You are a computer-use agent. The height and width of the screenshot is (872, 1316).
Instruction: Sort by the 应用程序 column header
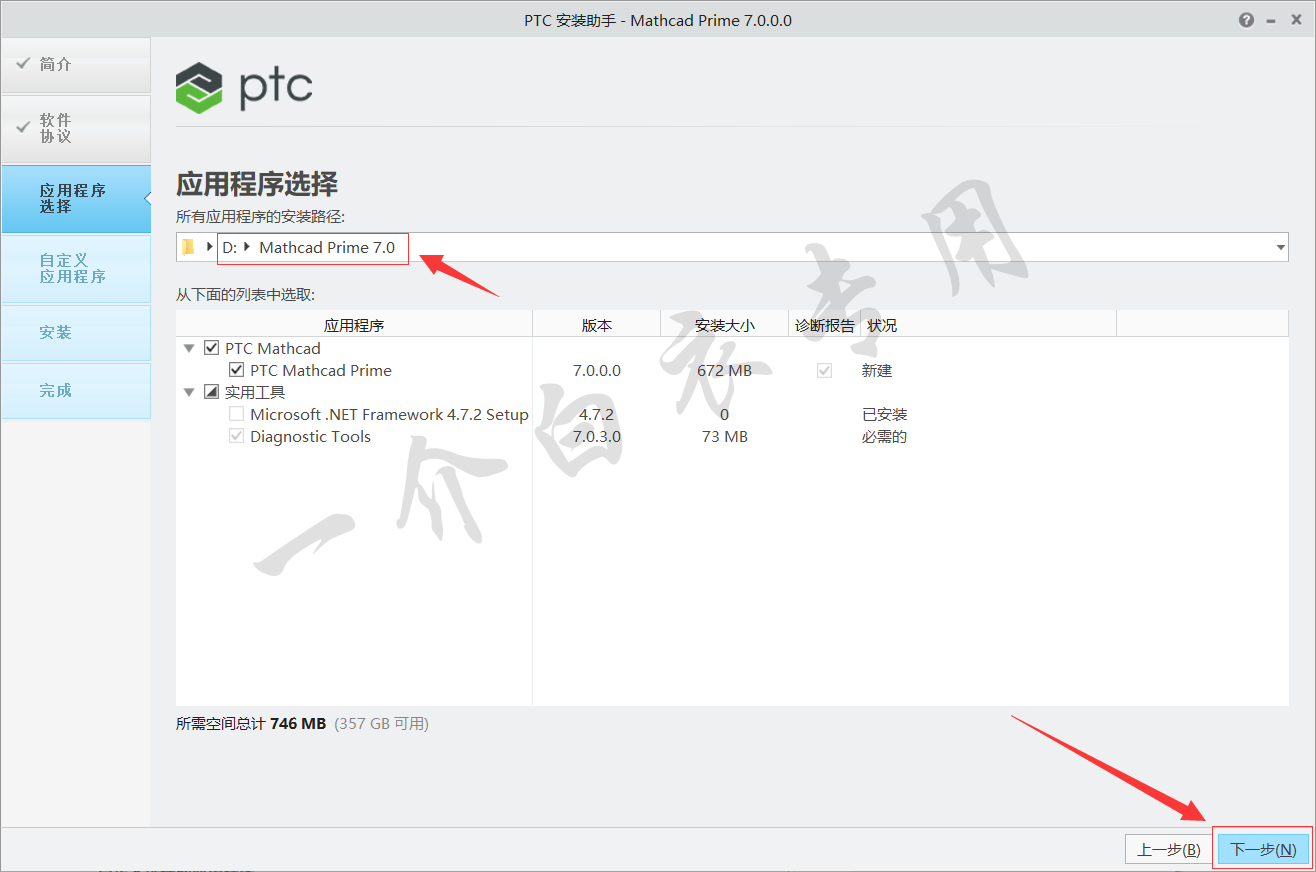pos(354,324)
